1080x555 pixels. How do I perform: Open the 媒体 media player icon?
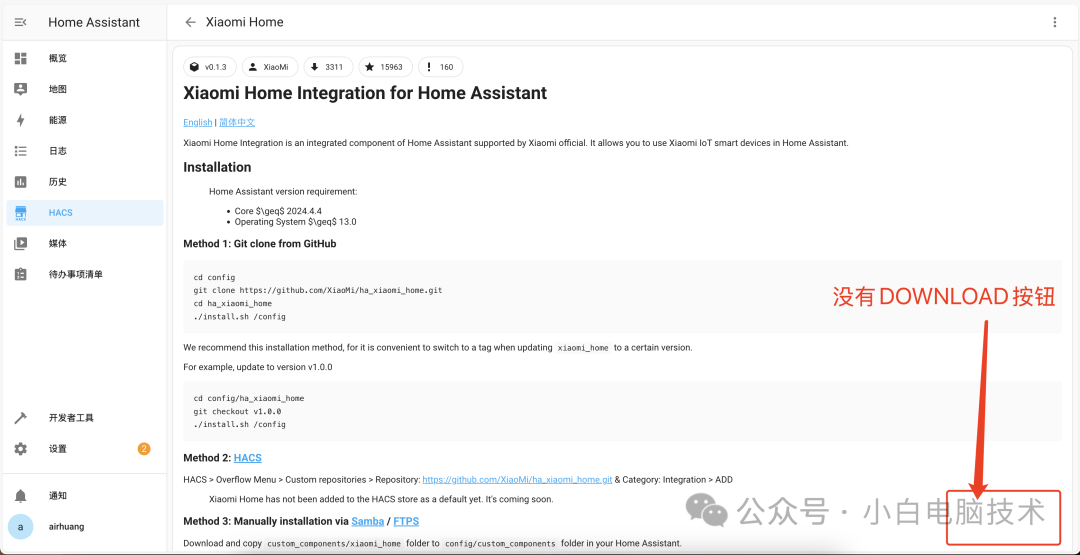coord(21,243)
